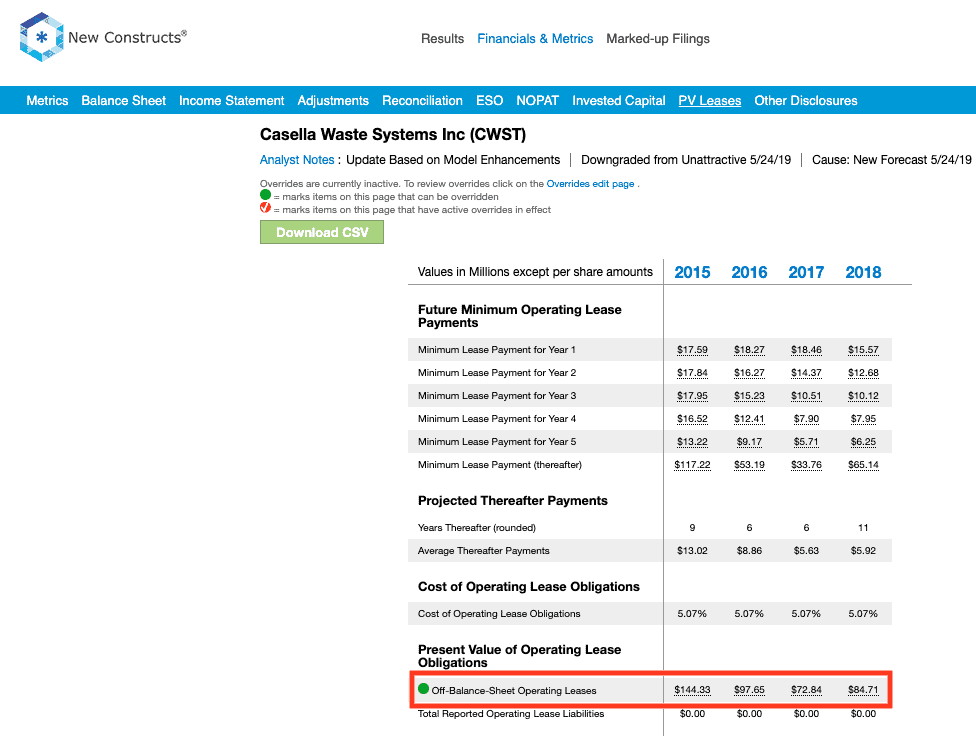Click Year 4 lease payment $7.90

806,419
